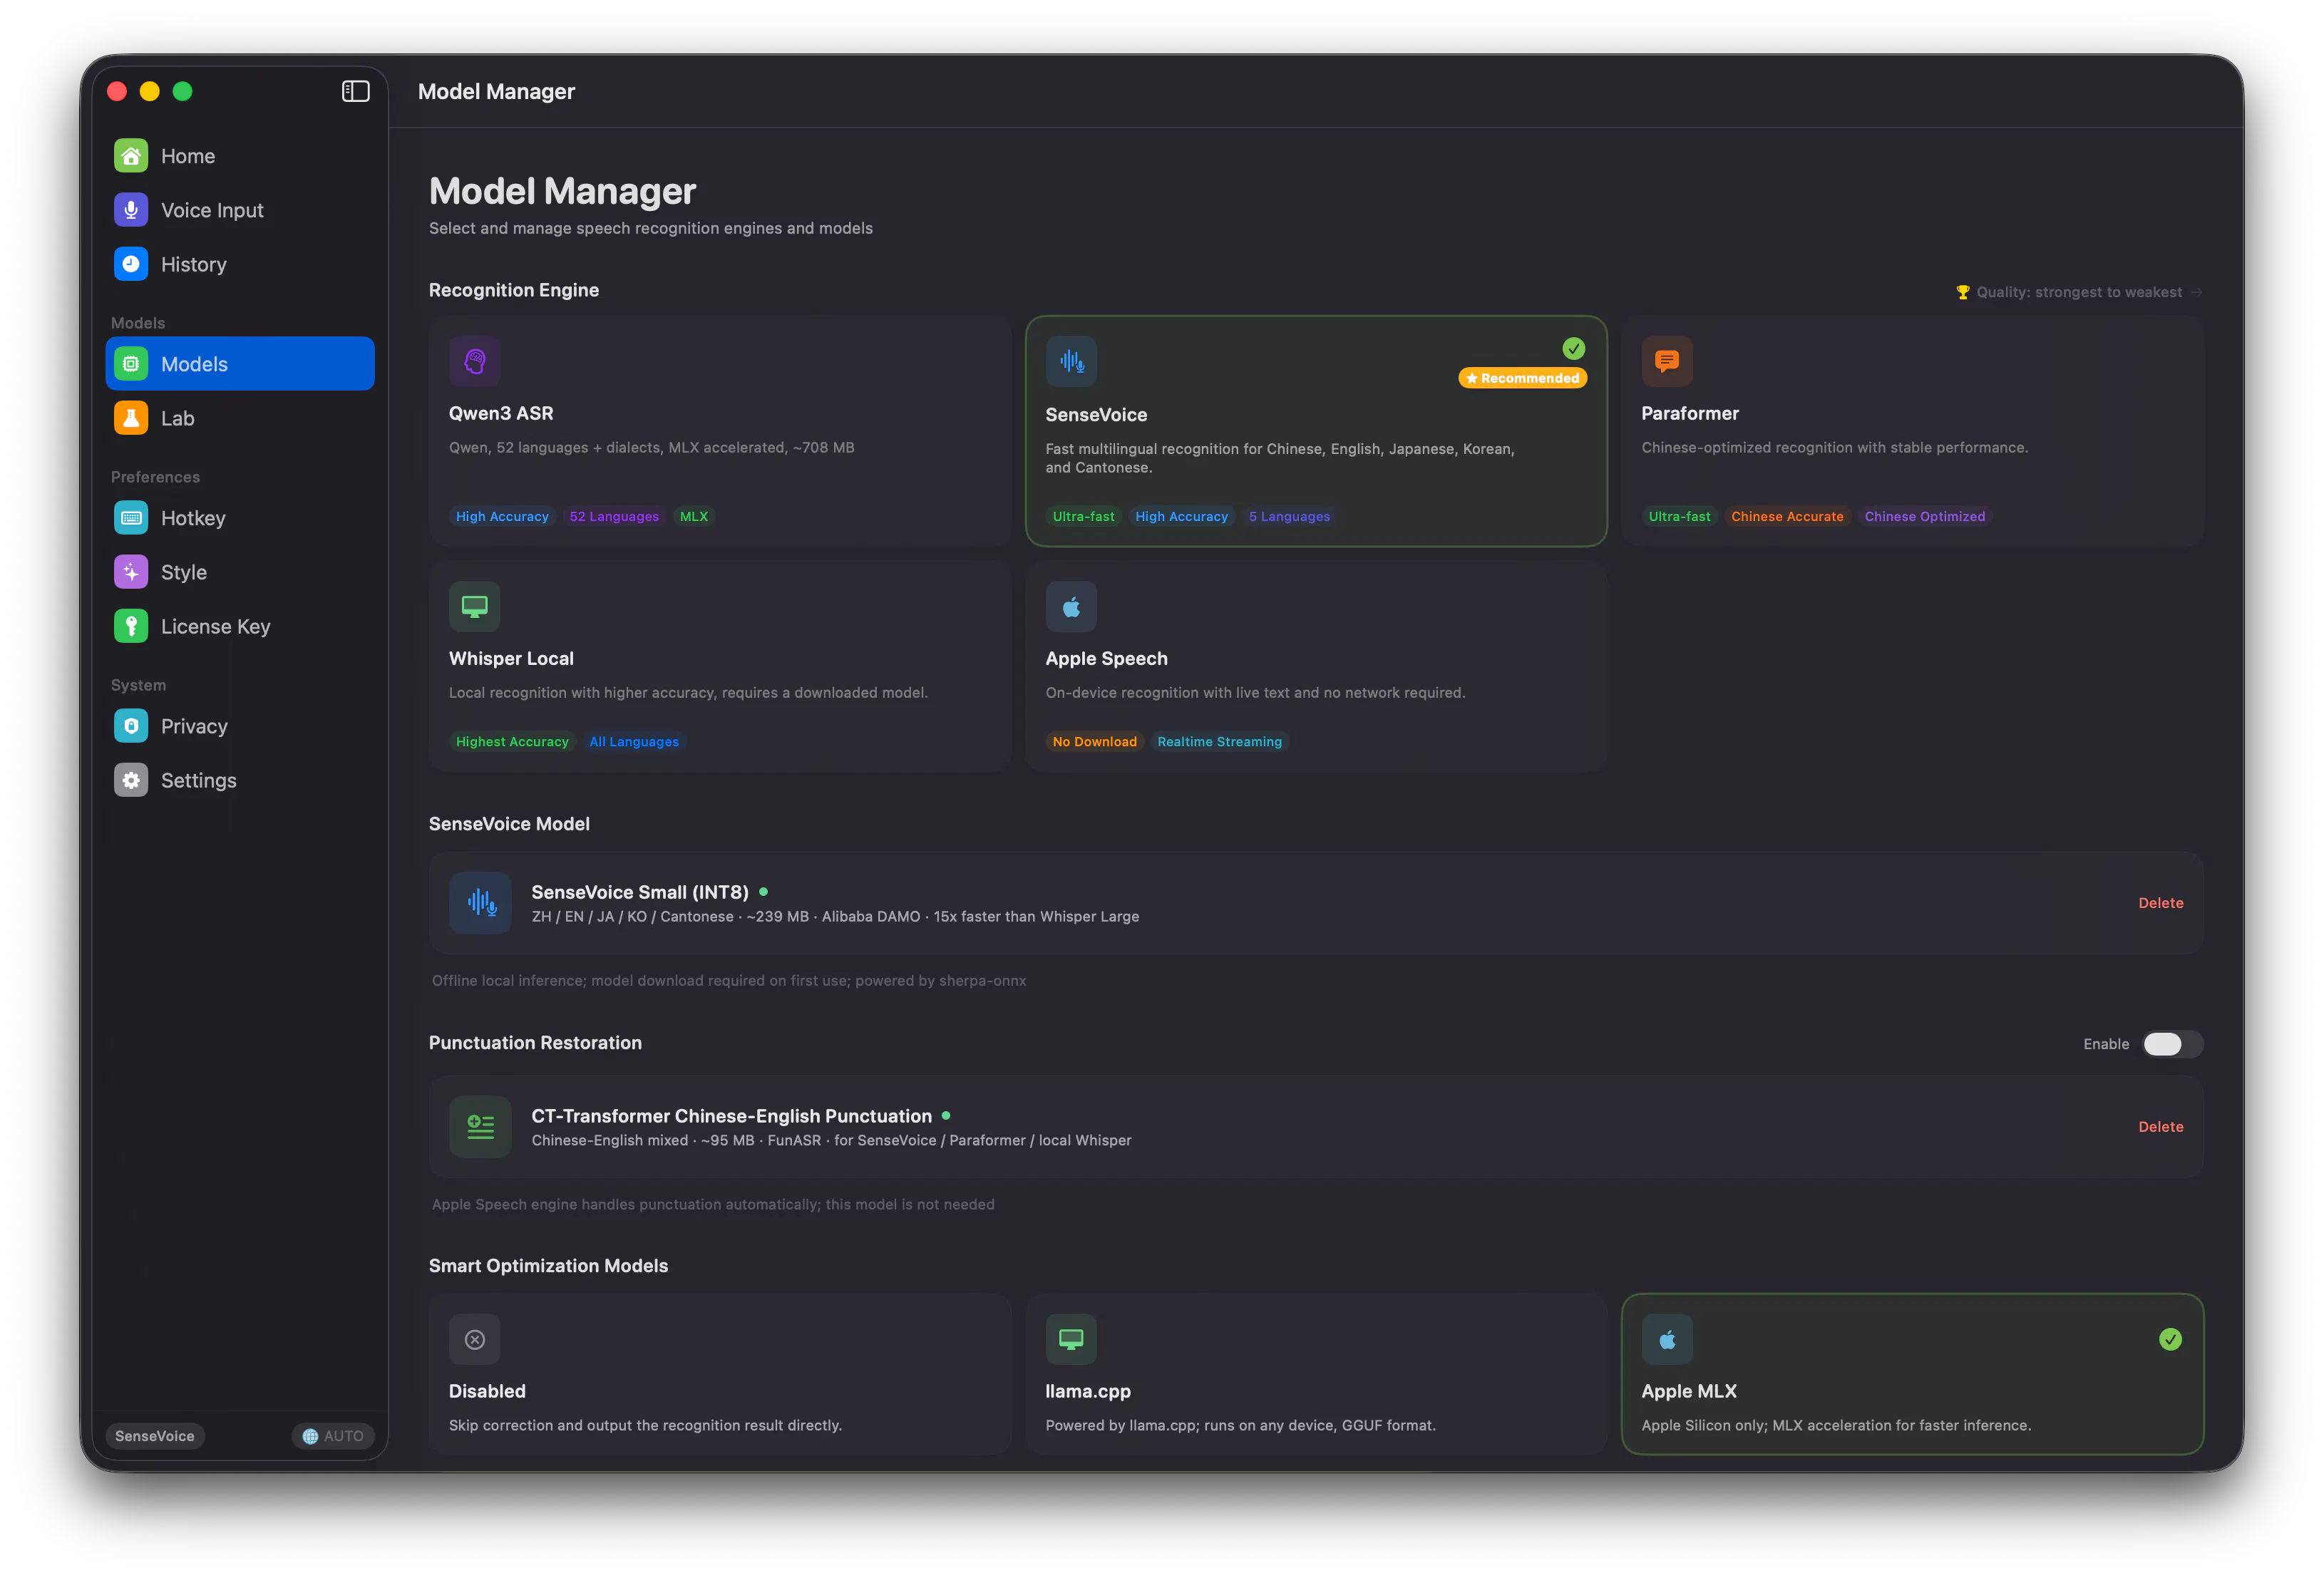The width and height of the screenshot is (2324, 1578).
Task: Click the CT-Transformer Chinese-English Punctuation title
Action: (731, 1116)
